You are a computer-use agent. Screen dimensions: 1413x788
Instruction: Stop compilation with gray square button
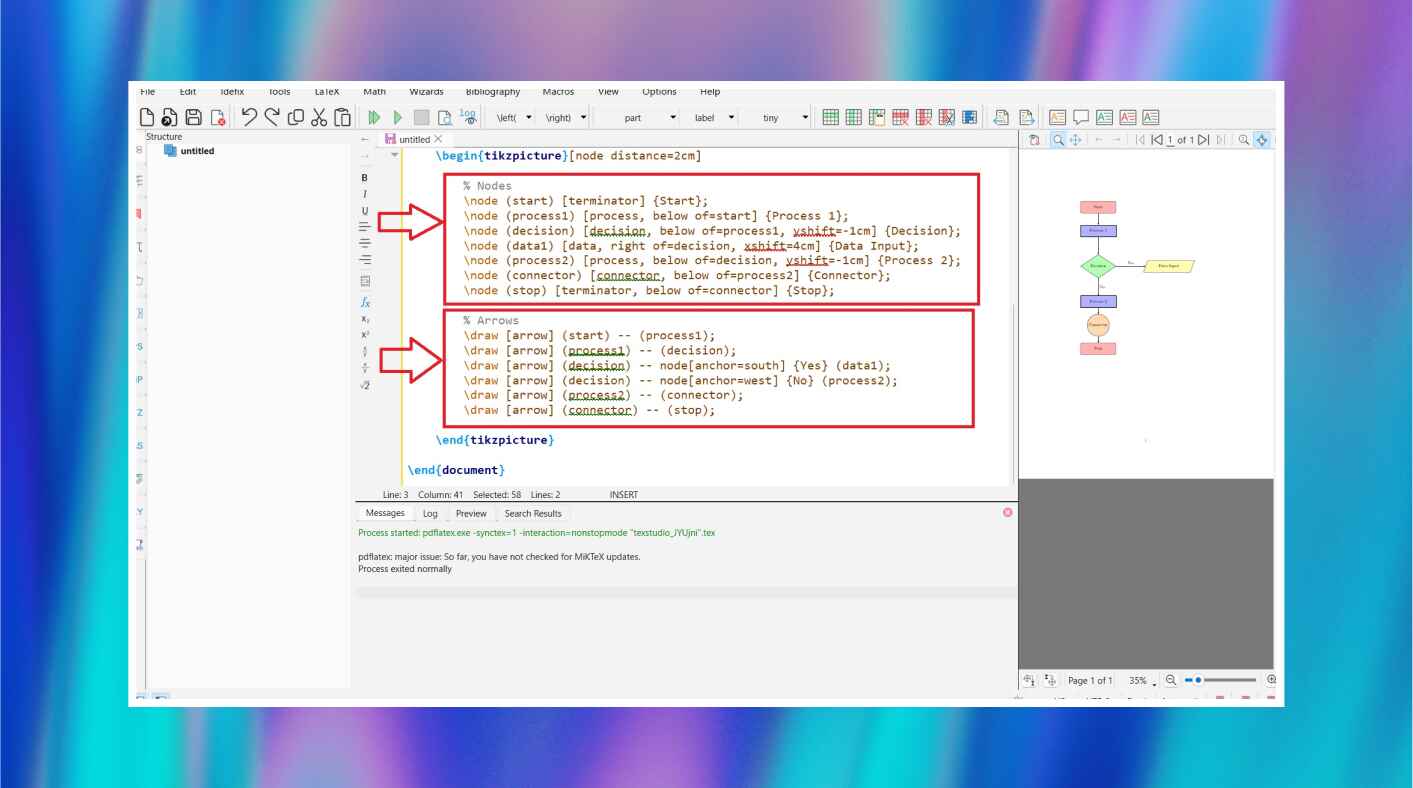tap(421, 117)
